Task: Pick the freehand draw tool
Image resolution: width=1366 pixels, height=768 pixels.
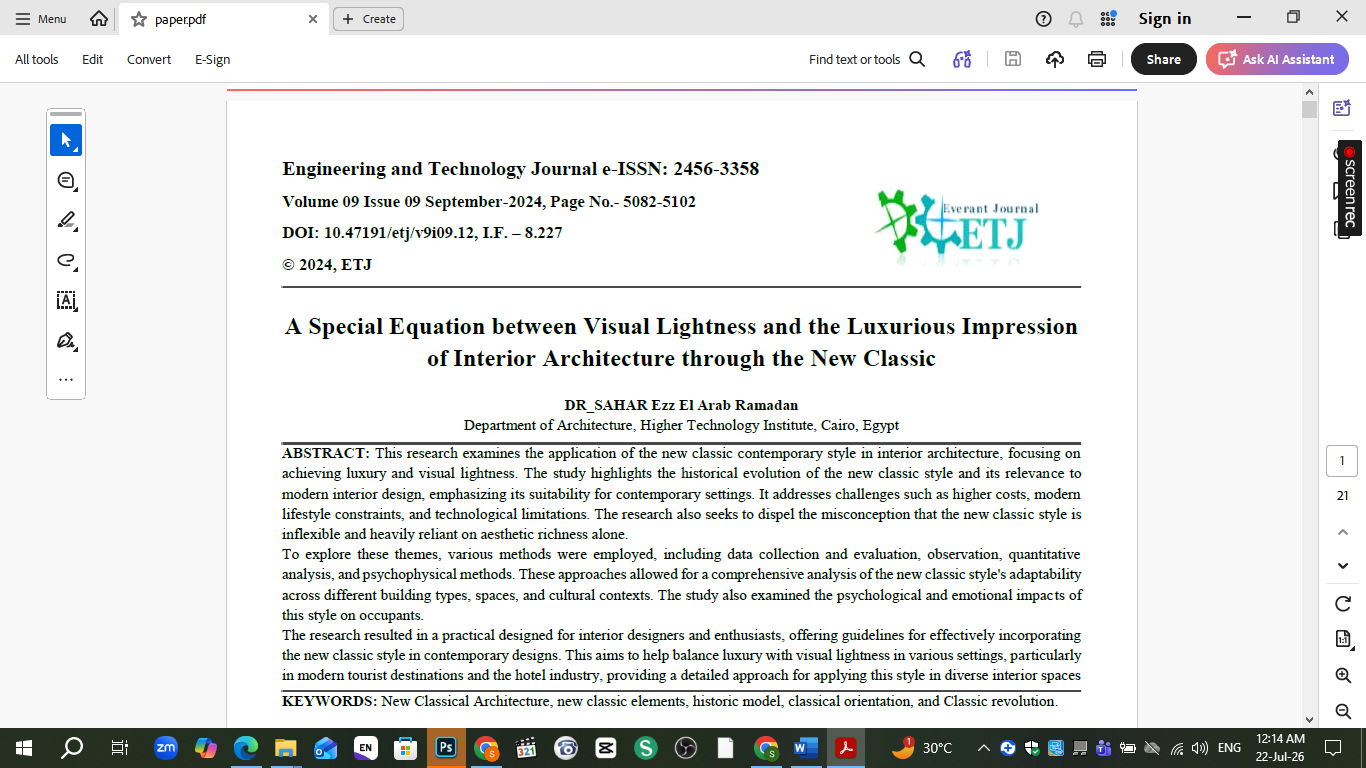Action: click(66, 260)
